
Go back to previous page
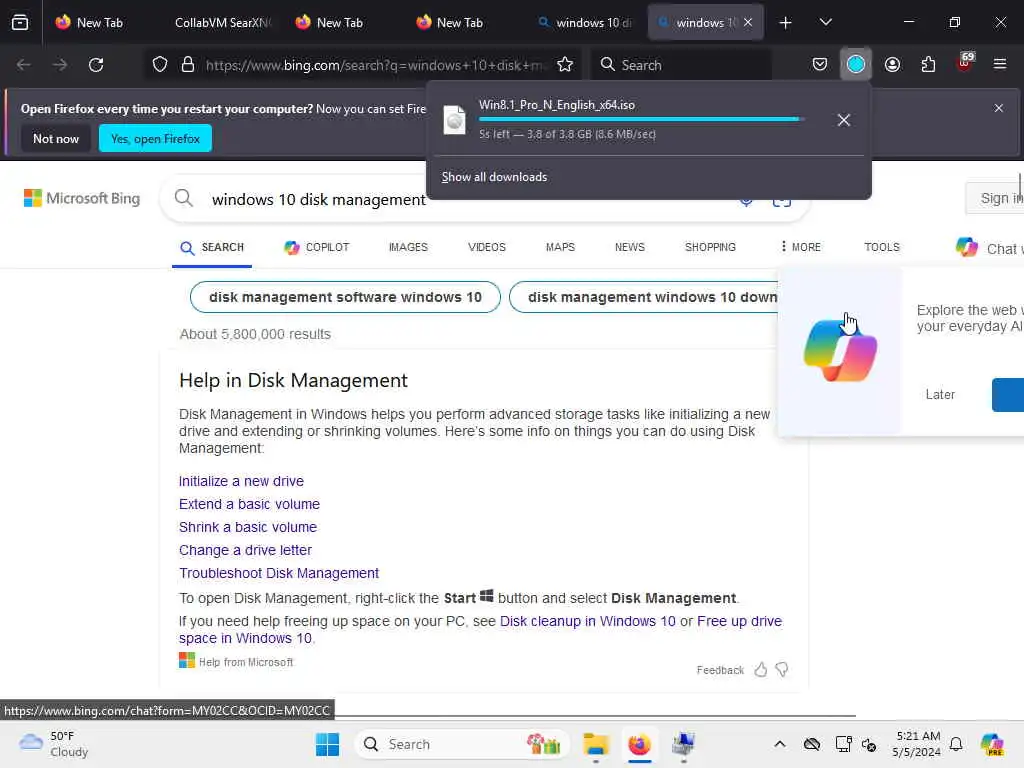[x=24, y=65]
